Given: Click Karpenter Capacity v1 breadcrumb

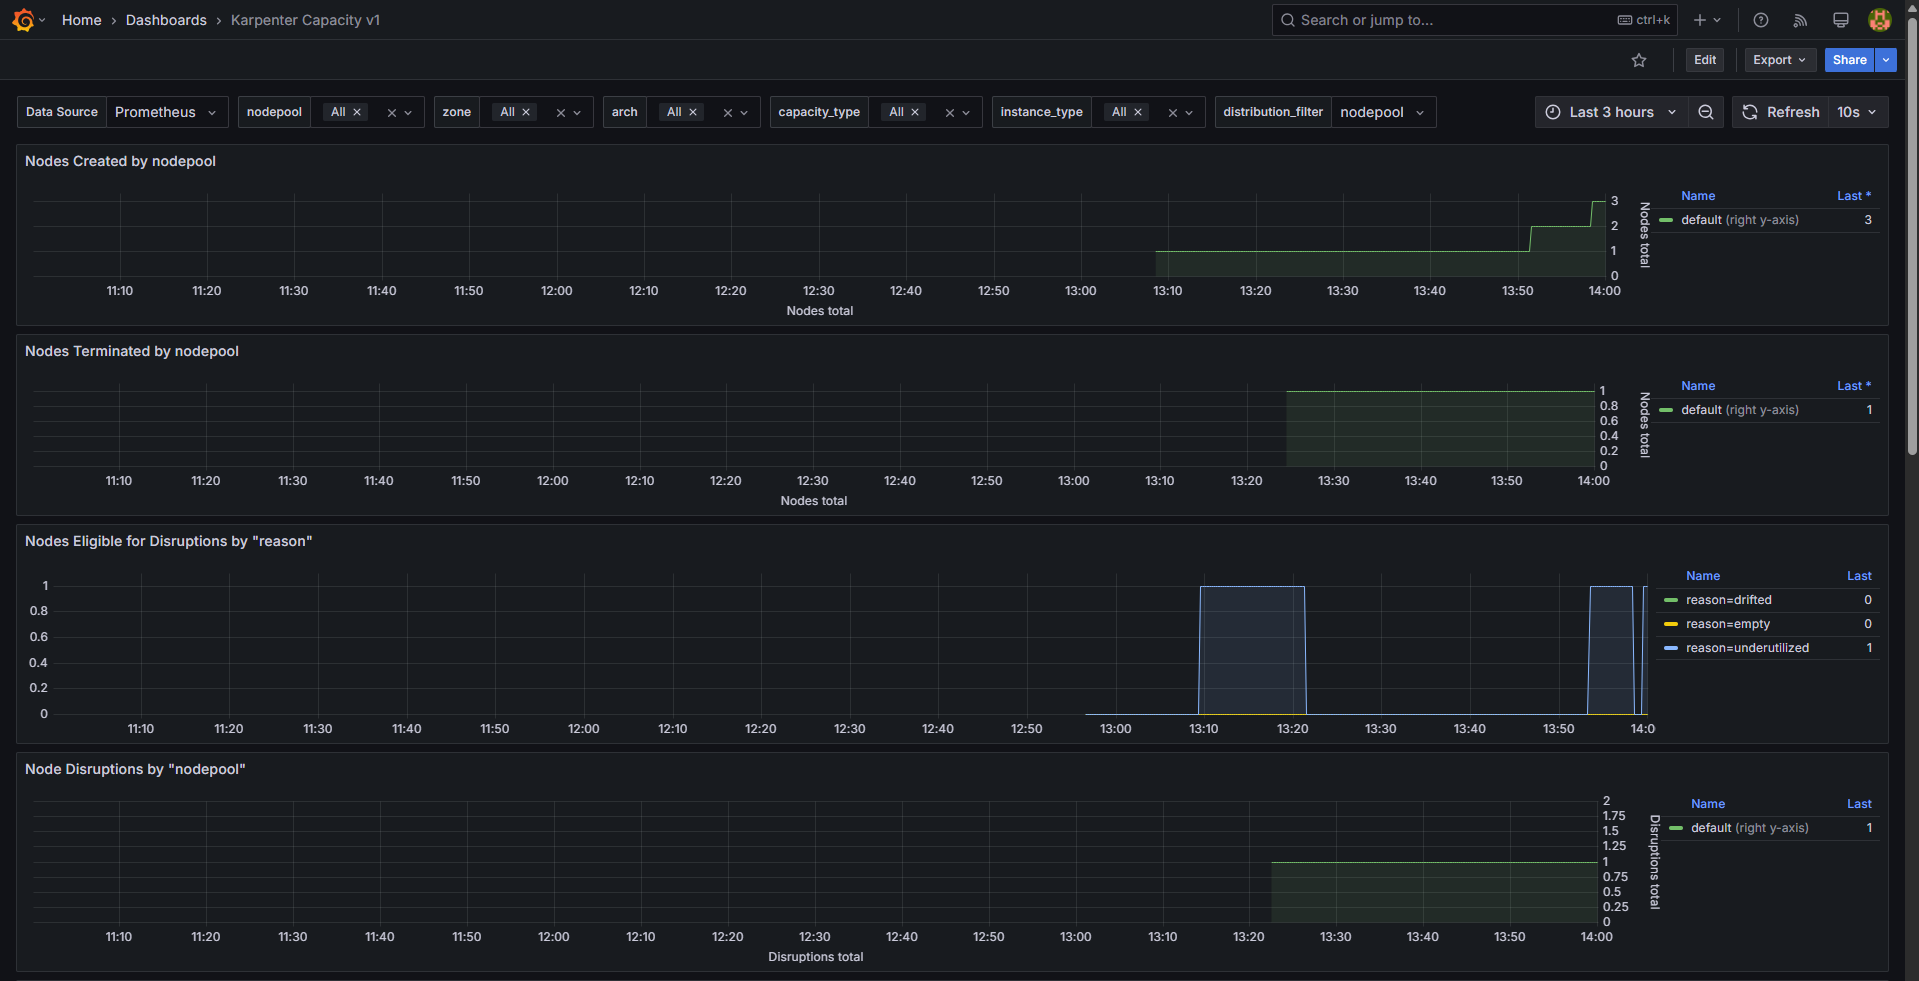Looking at the screenshot, I should 305,20.
